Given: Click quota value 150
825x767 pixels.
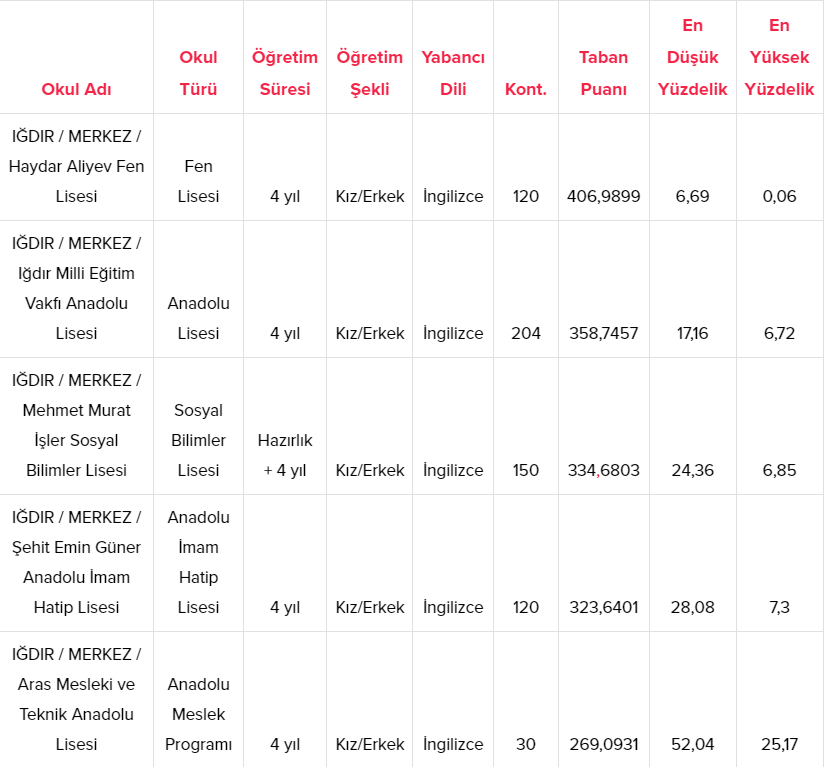Looking at the screenshot, I should pos(526,470).
